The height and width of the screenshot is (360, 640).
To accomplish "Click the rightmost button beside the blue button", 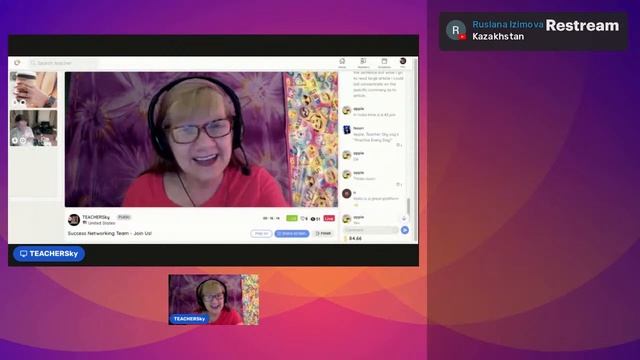I will click(x=323, y=233).
